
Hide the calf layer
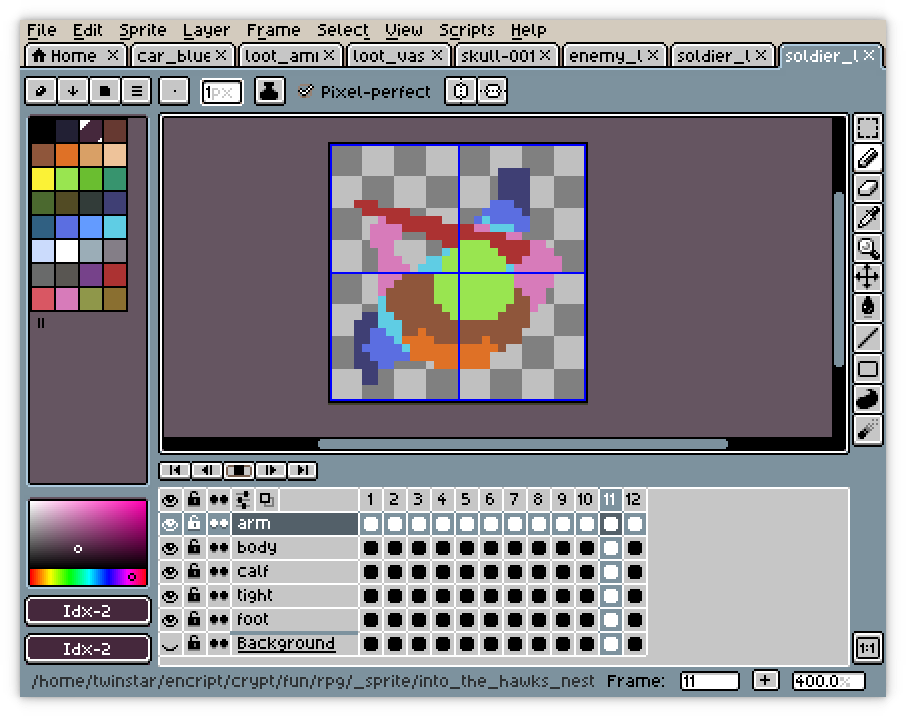click(170, 572)
